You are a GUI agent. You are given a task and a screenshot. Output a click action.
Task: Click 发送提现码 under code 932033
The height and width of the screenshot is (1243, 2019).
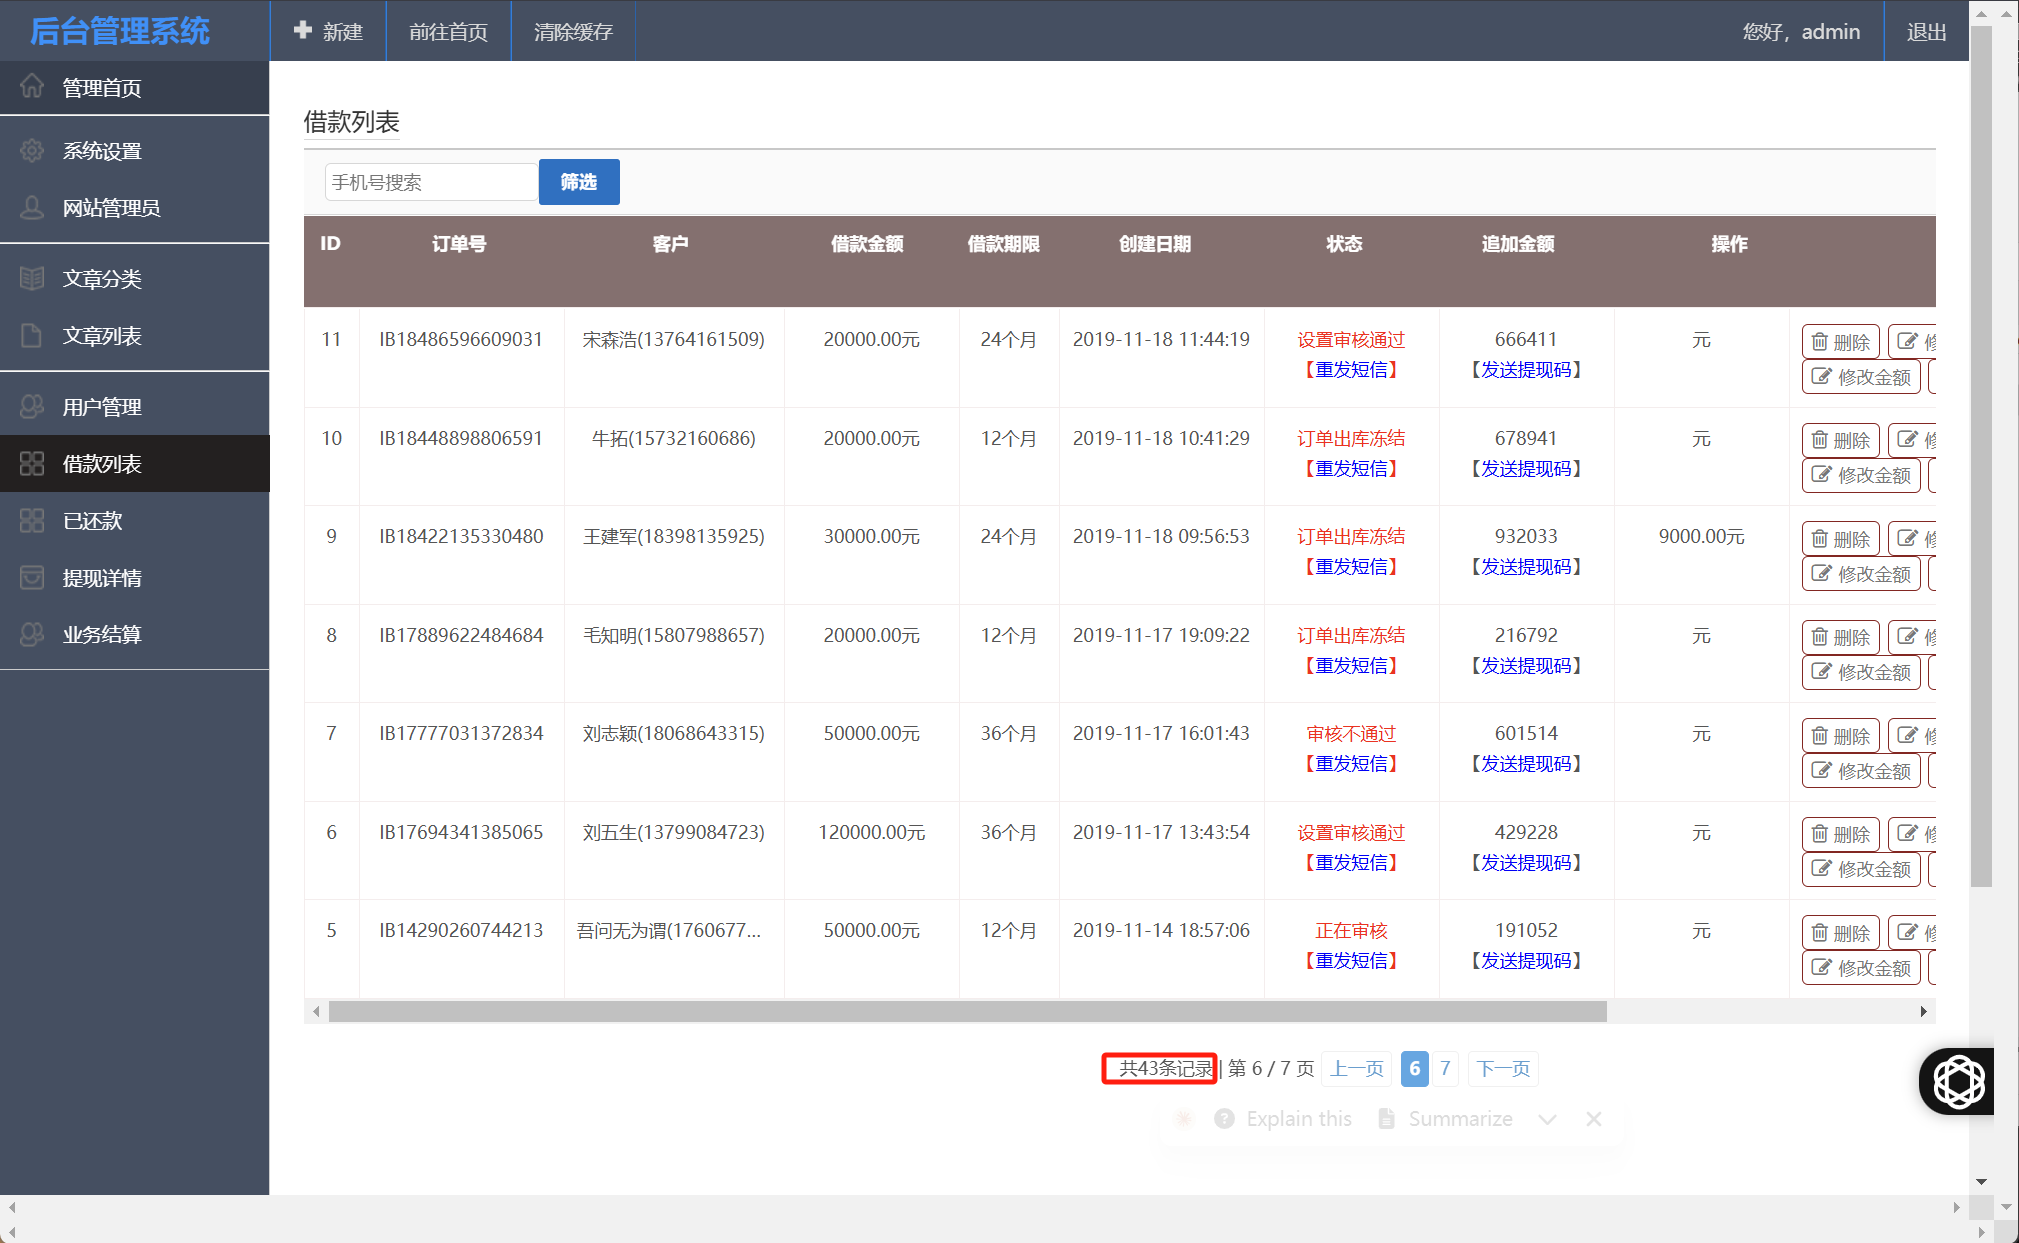coord(1526,566)
